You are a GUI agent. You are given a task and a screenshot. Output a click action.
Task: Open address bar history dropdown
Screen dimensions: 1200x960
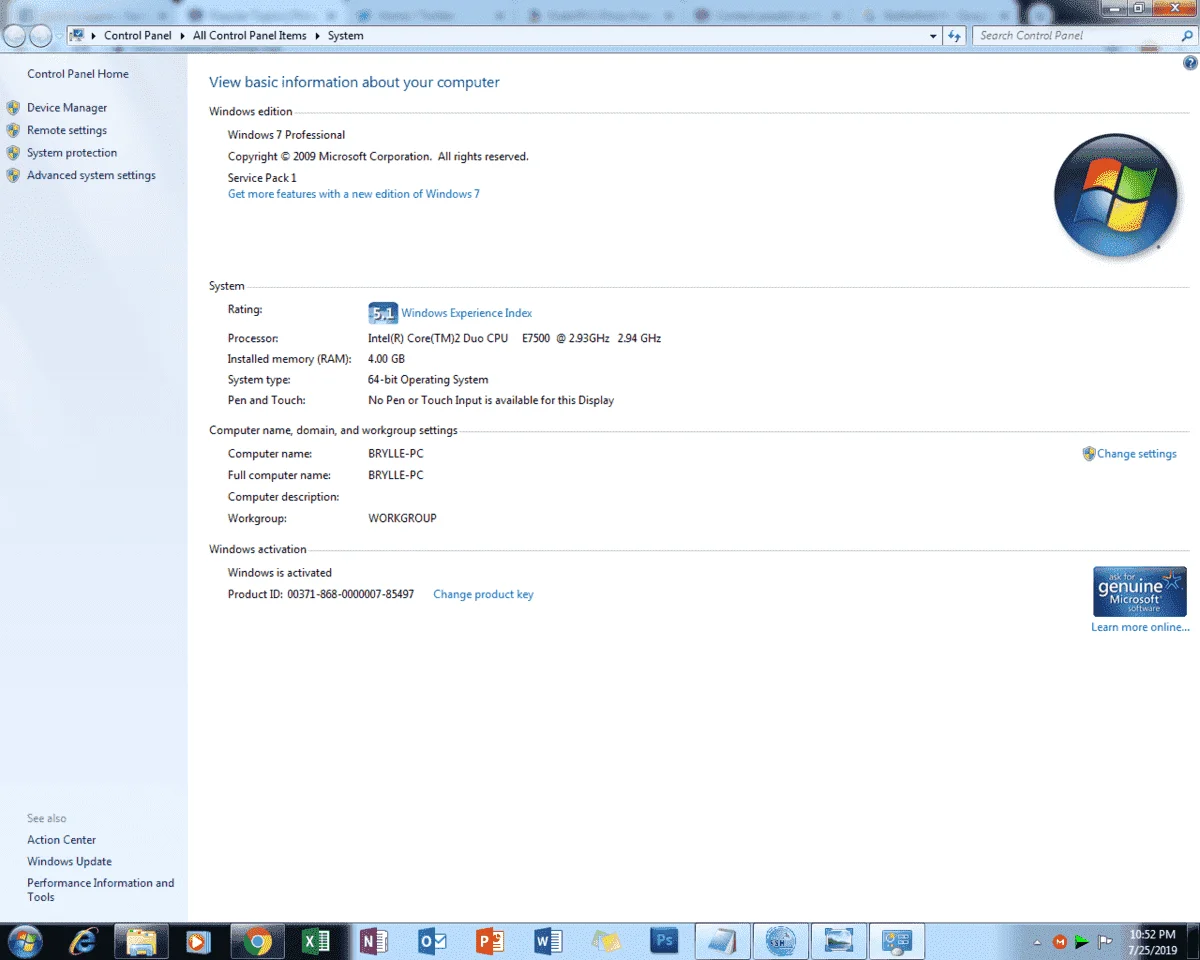933,36
